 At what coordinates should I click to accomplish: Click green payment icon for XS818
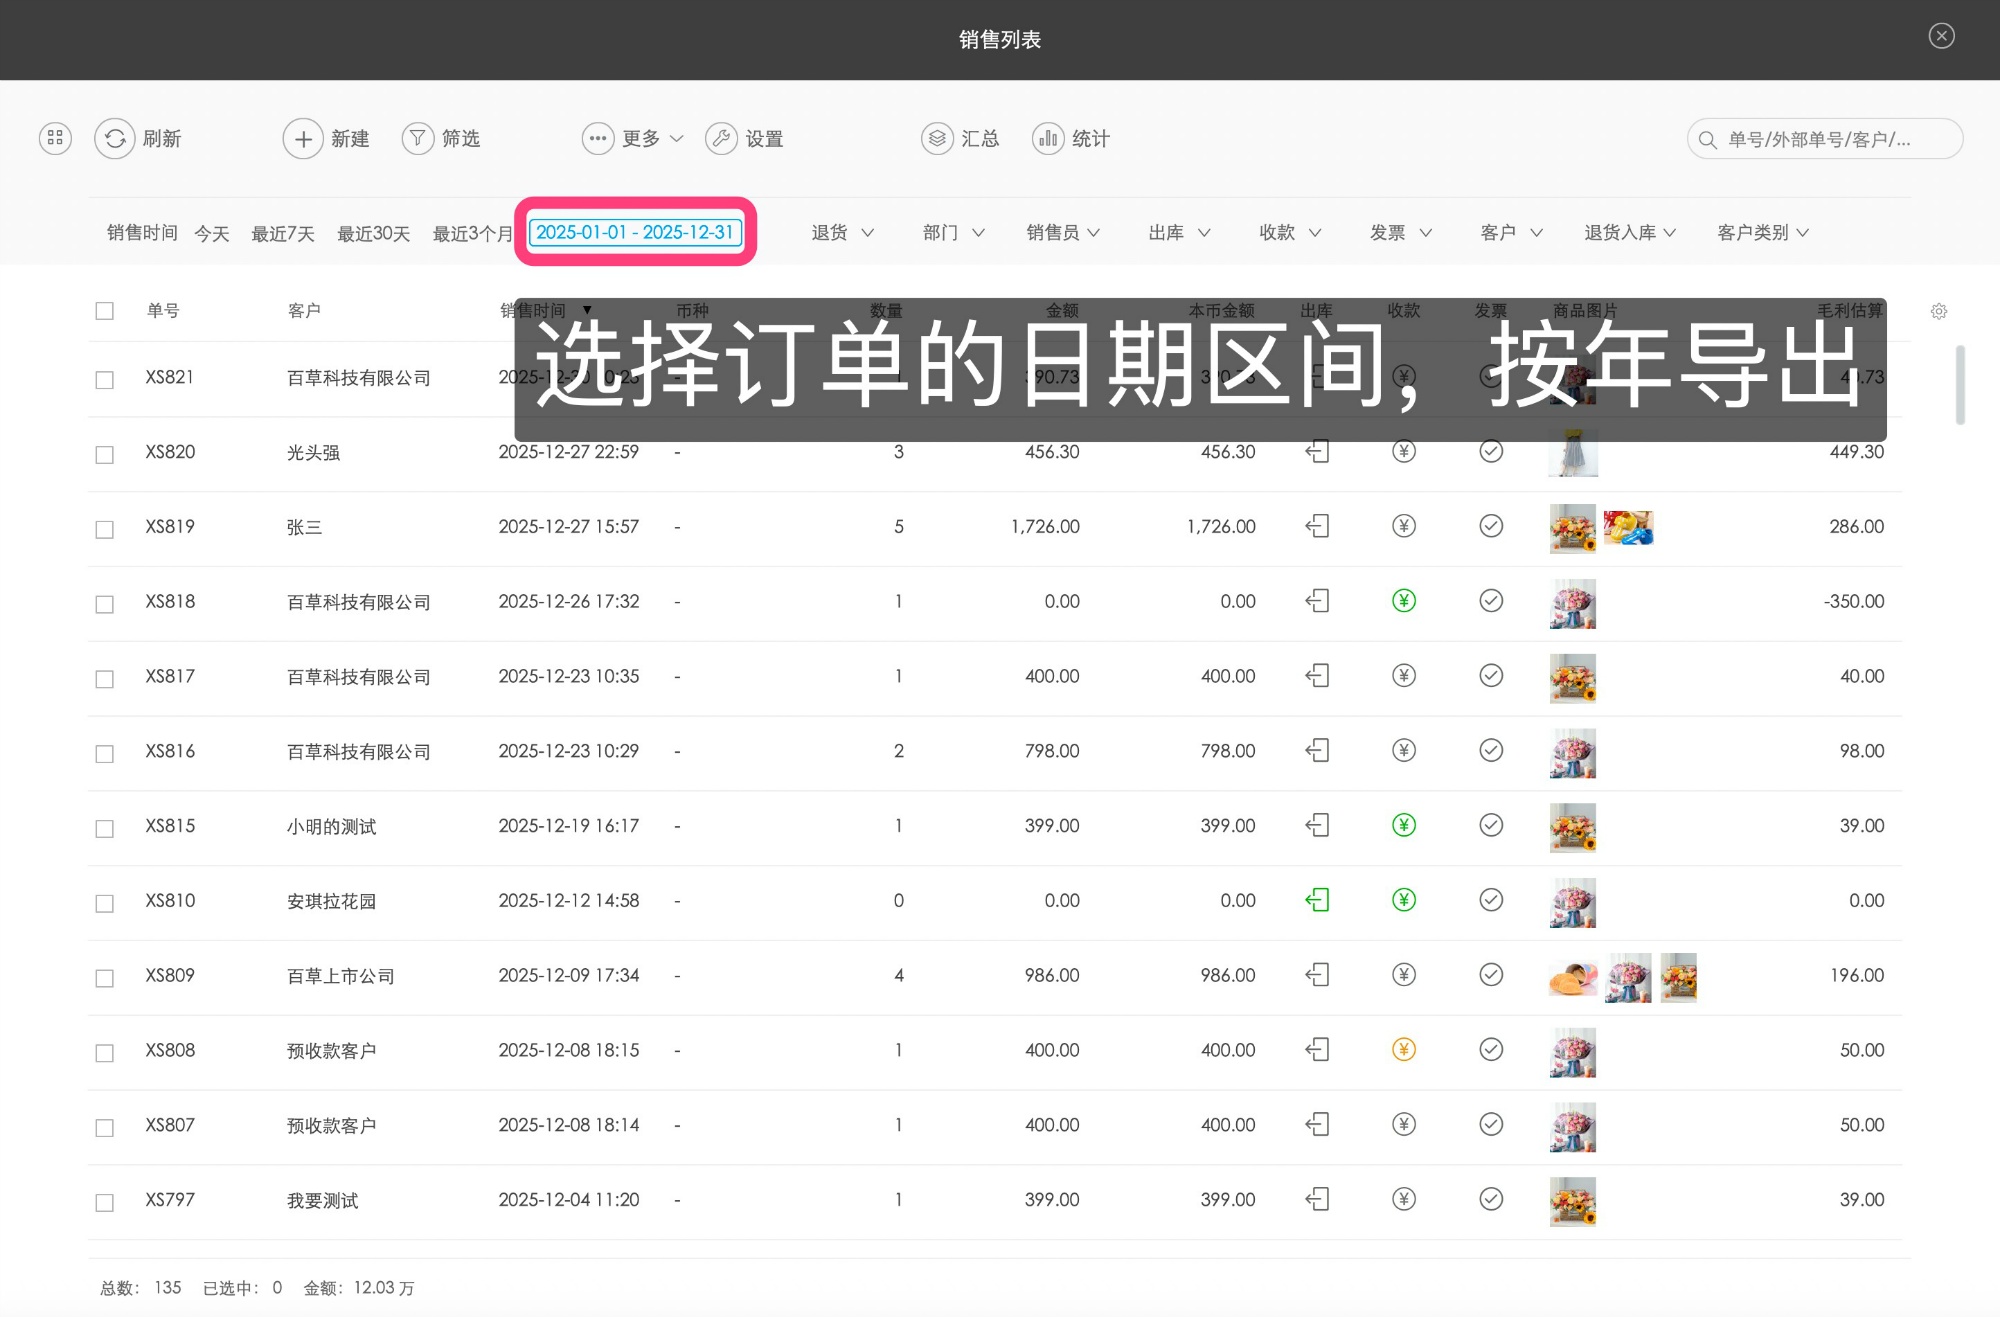(1404, 601)
